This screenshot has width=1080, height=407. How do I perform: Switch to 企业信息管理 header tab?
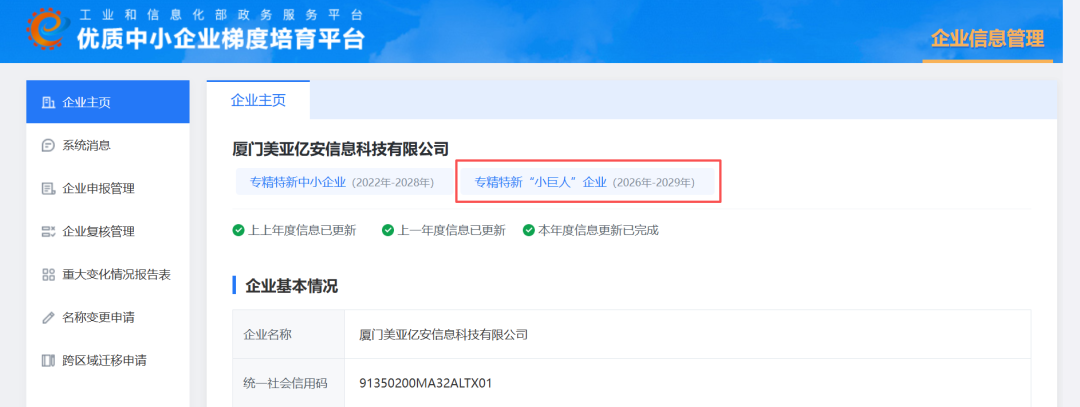[x=988, y=39]
